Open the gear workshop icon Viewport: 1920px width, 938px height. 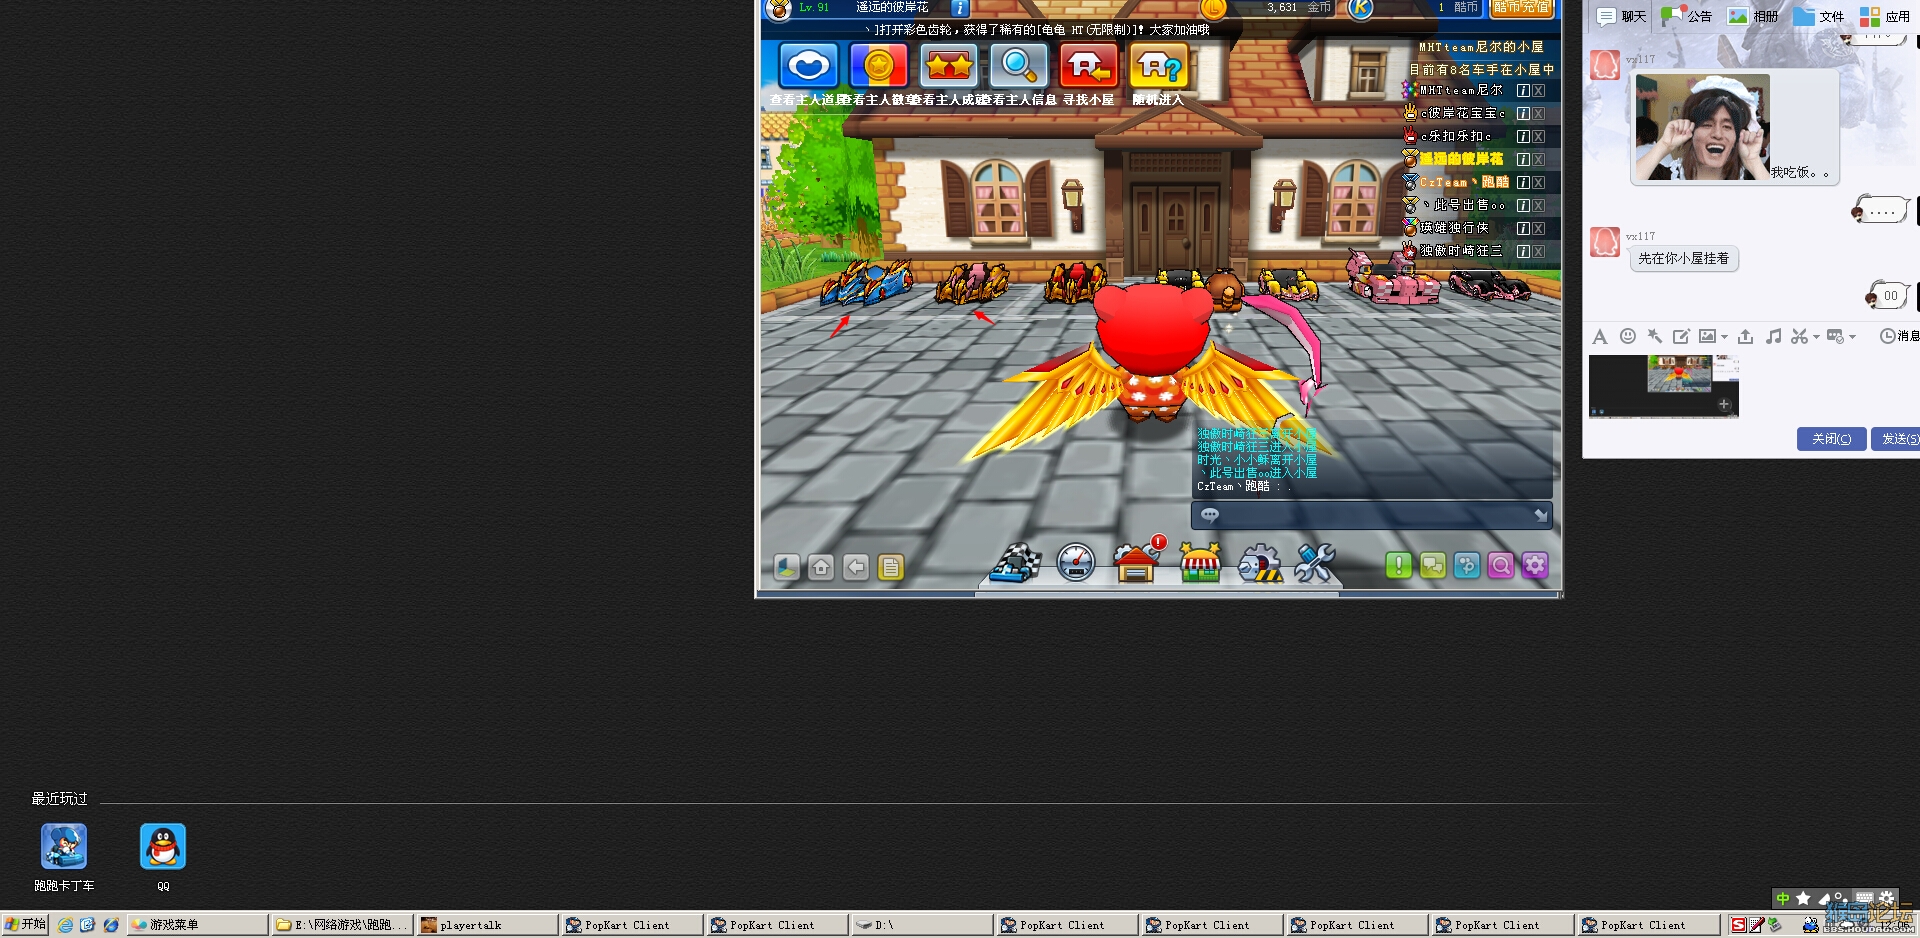(1260, 563)
